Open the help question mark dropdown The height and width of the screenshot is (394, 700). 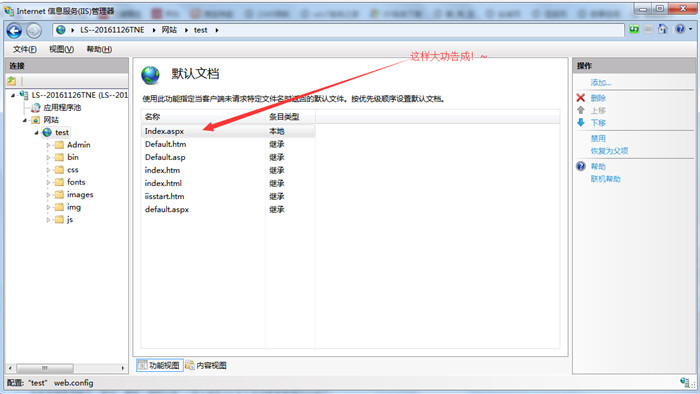click(x=683, y=29)
